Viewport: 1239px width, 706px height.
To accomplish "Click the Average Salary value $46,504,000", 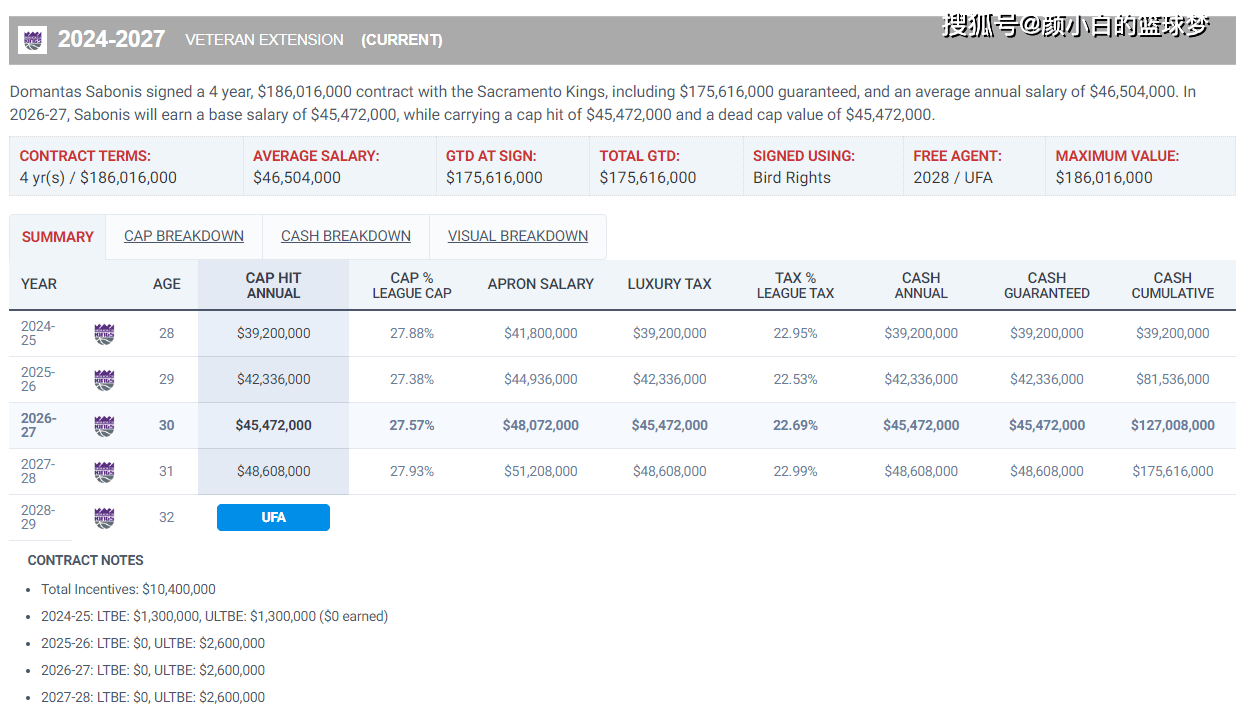I will (x=297, y=178).
